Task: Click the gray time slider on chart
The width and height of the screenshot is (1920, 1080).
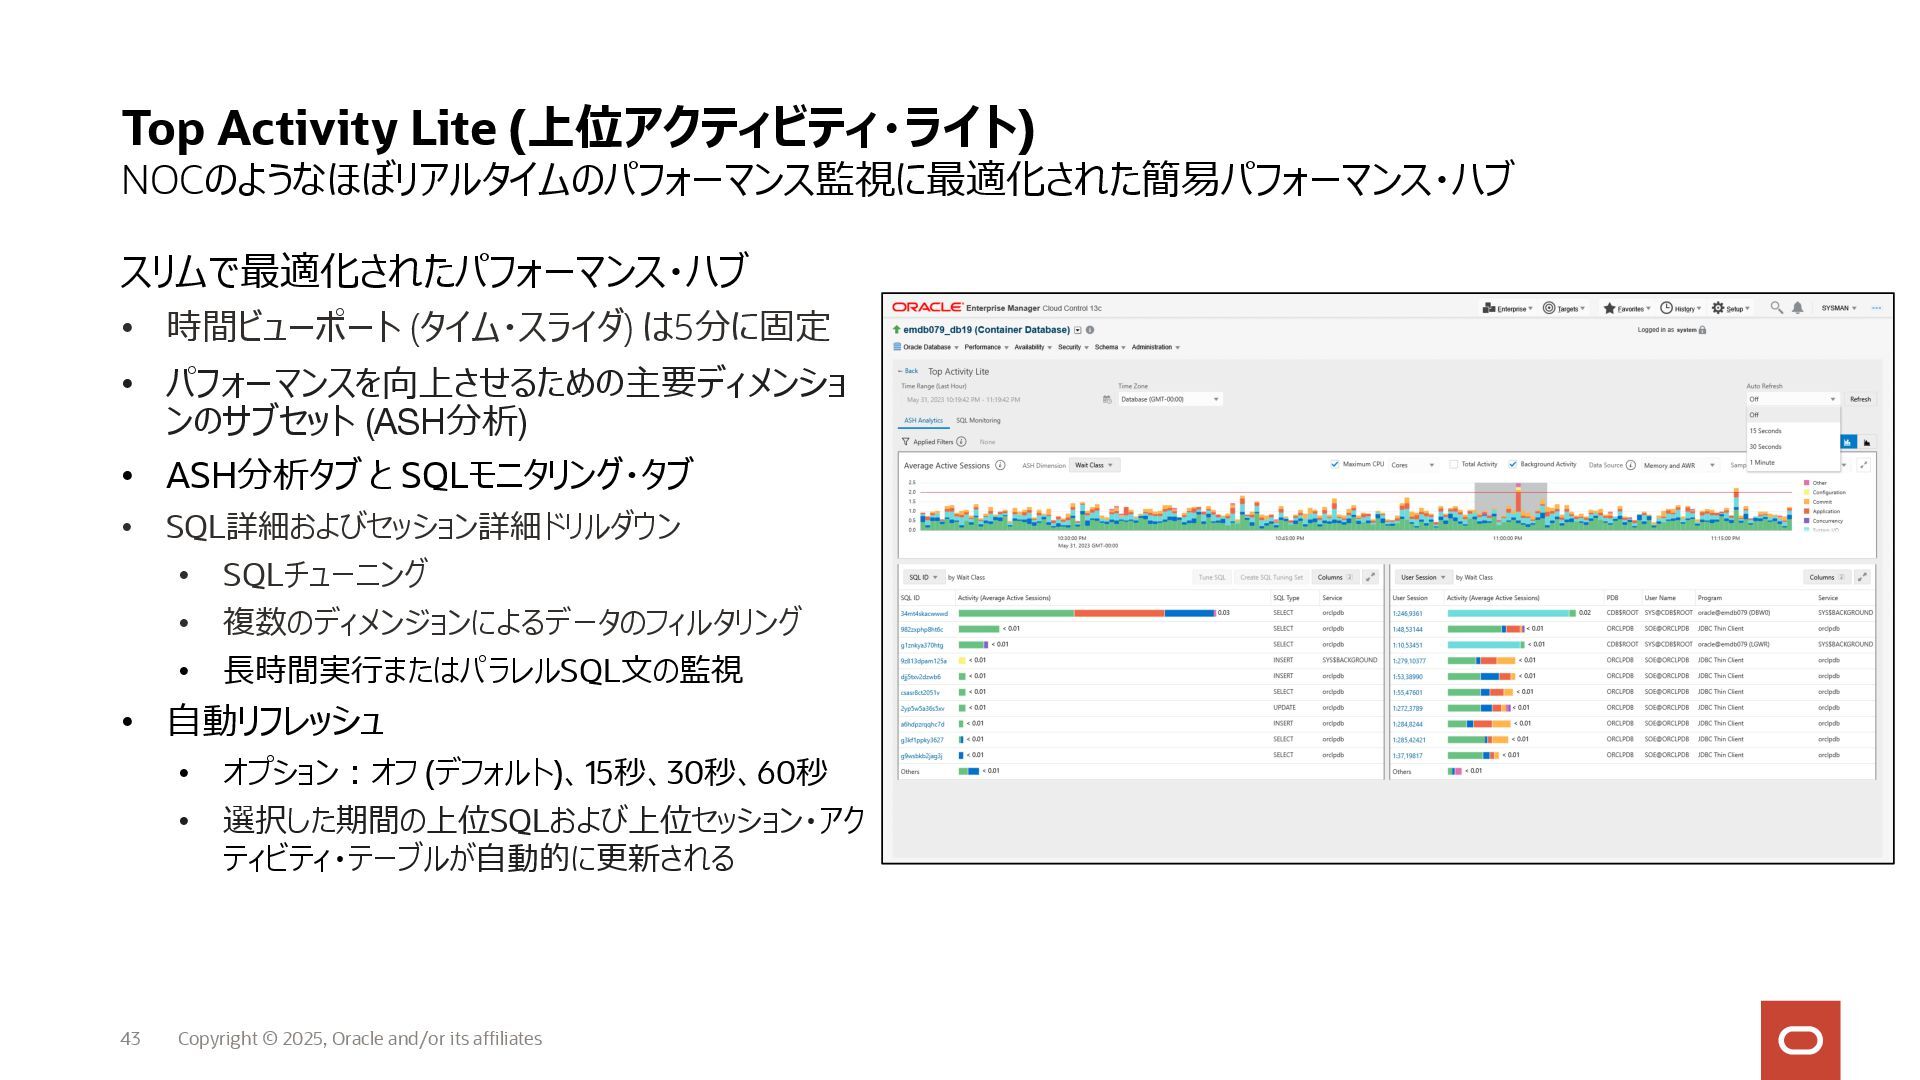Action: coord(1510,505)
